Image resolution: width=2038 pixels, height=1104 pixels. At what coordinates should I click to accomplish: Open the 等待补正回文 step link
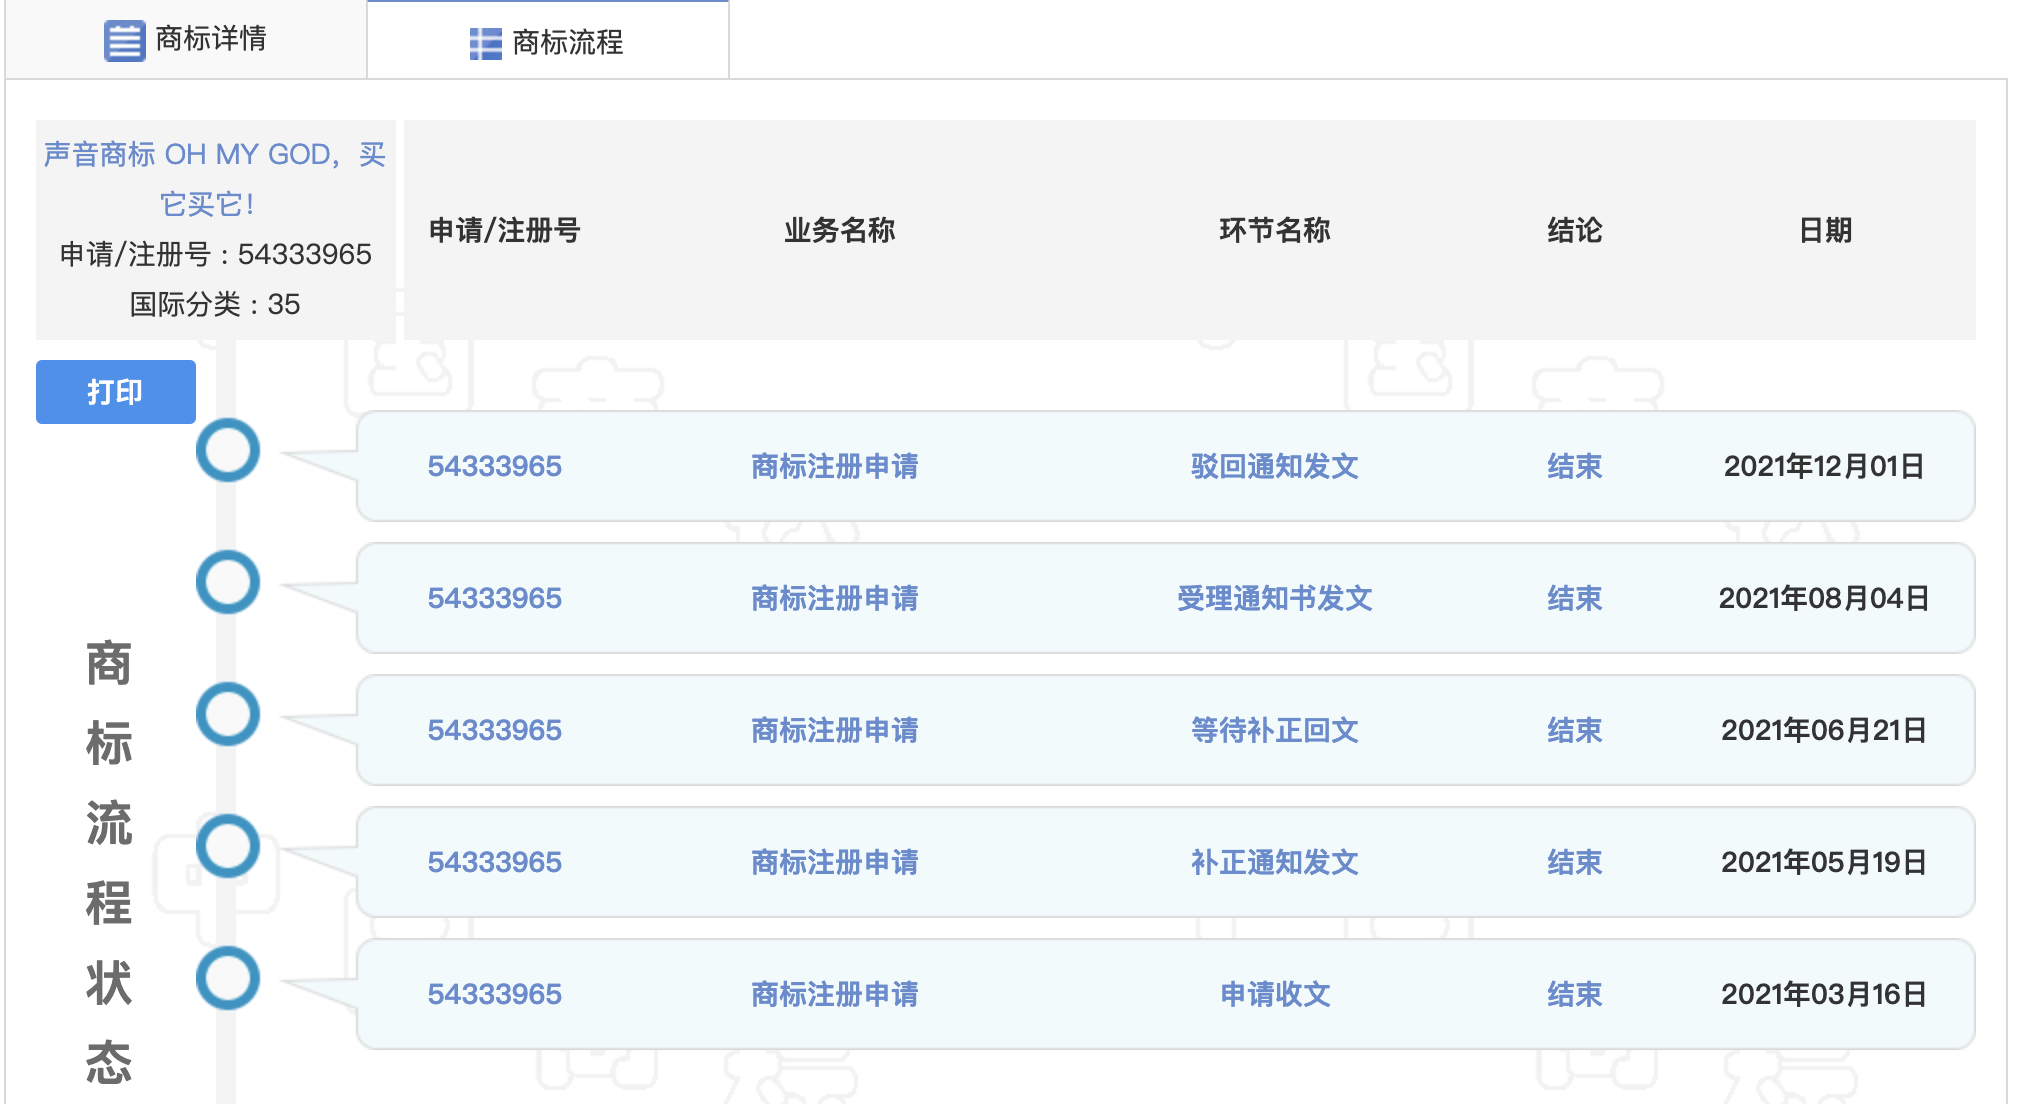coord(1274,730)
